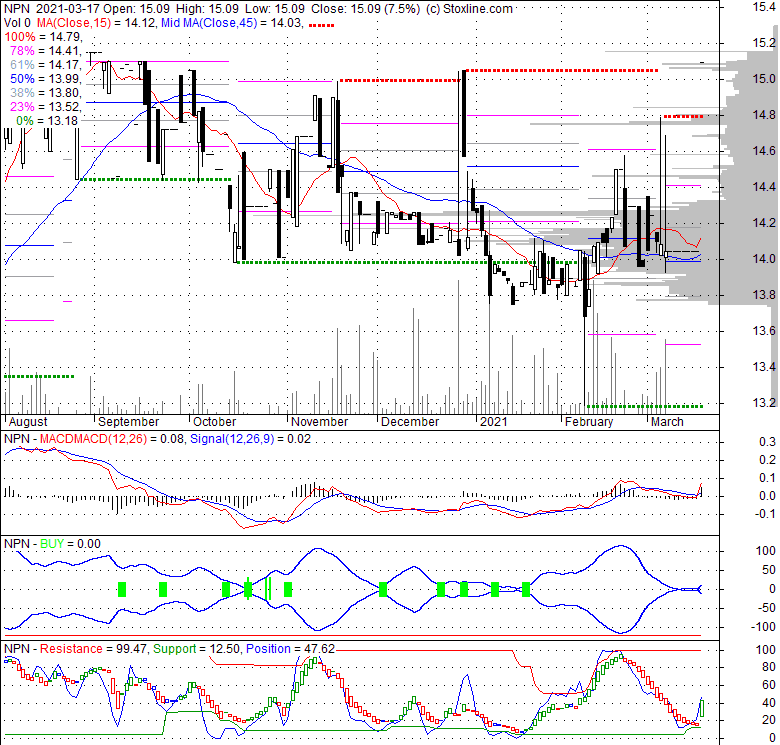The image size is (780, 745).
Task: Click the Position = 47.62 label
Action: coord(291,649)
